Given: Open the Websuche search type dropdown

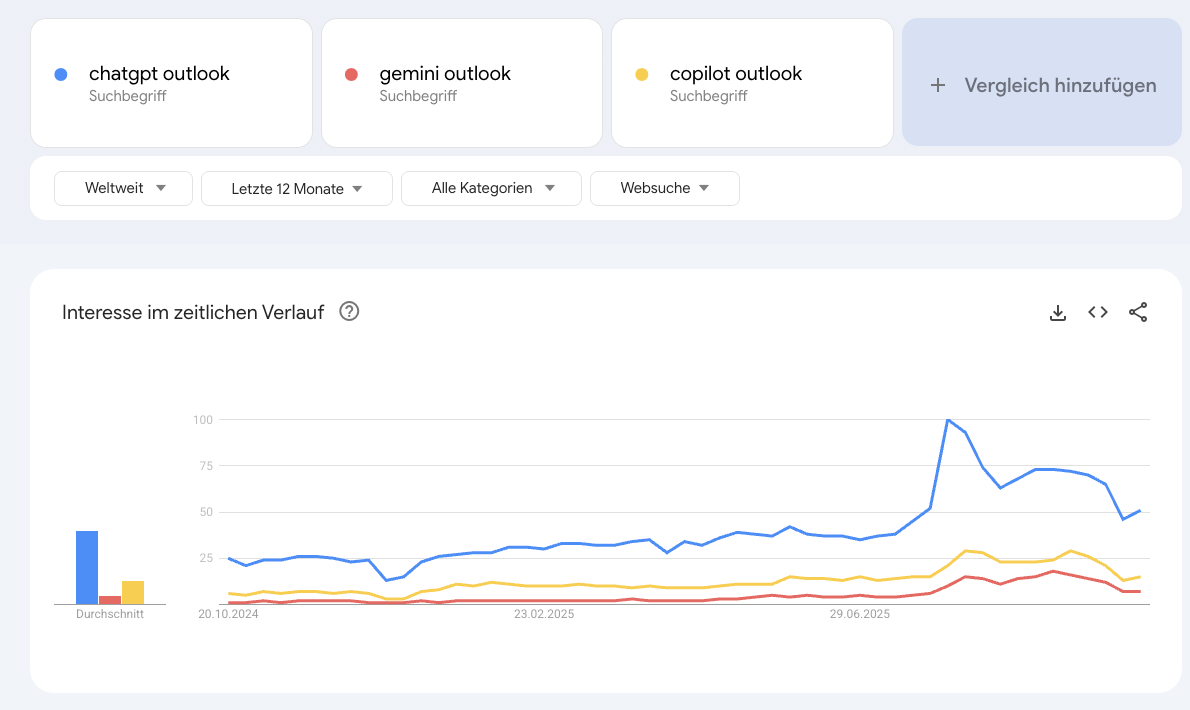Looking at the screenshot, I should coord(664,188).
